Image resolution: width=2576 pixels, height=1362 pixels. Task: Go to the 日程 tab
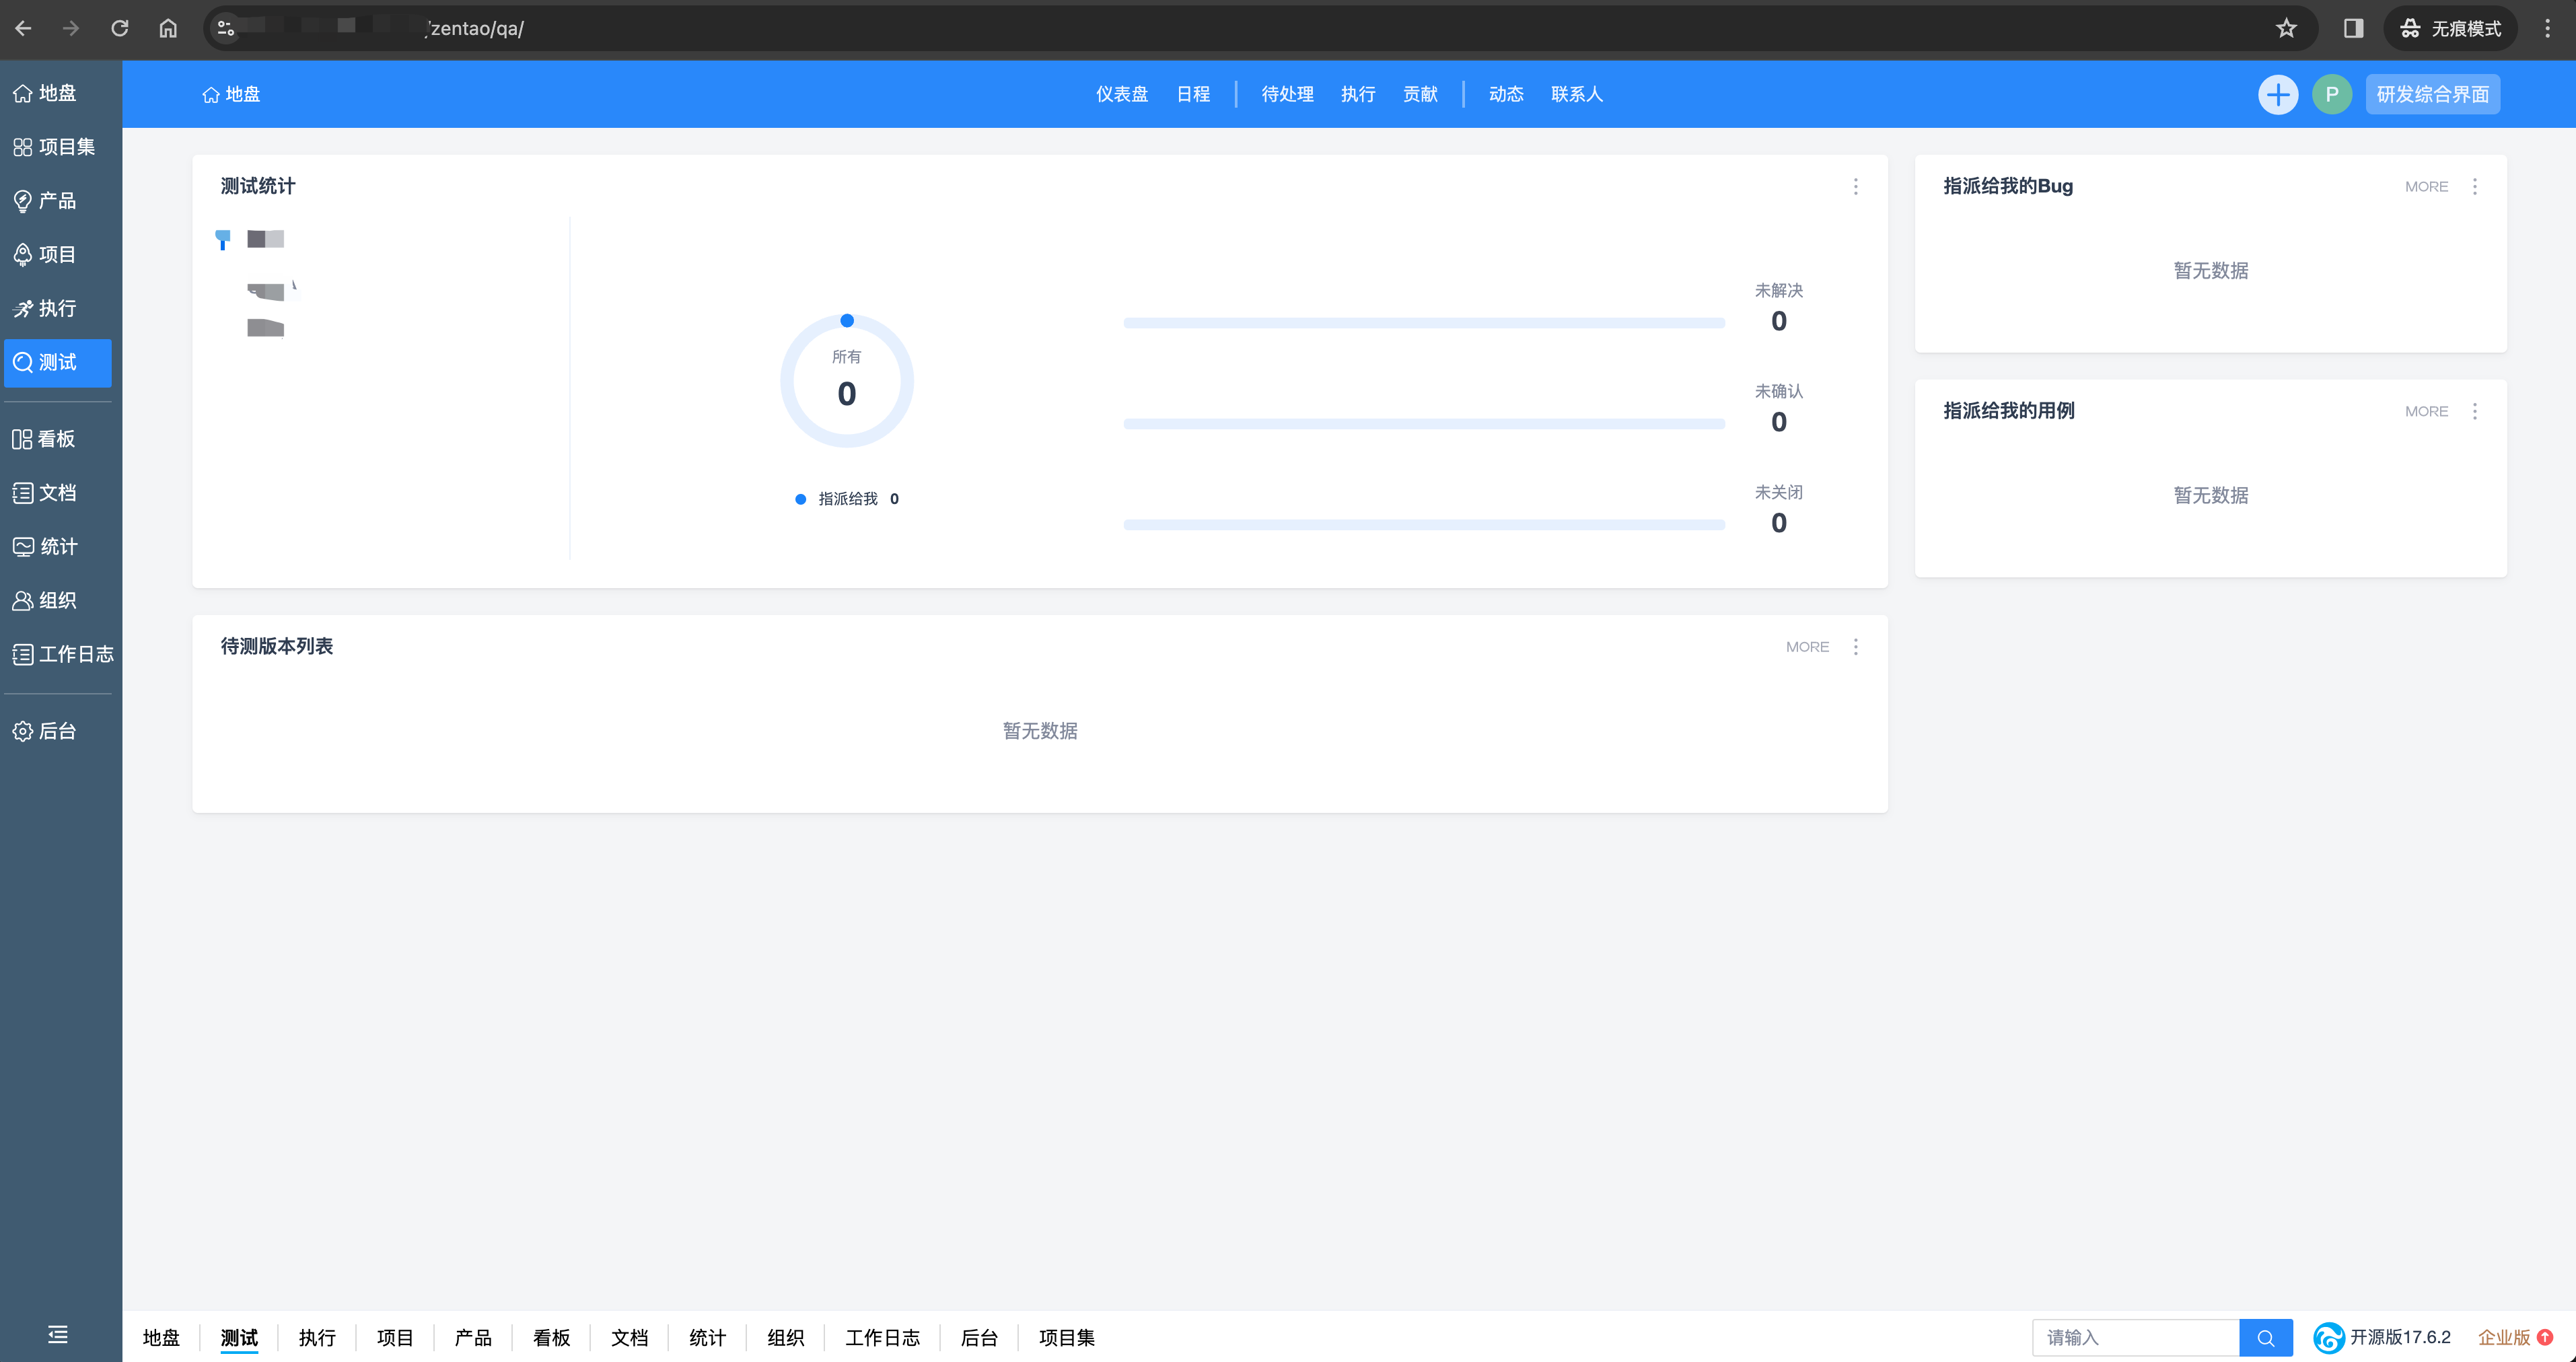pyautogui.click(x=1193, y=94)
